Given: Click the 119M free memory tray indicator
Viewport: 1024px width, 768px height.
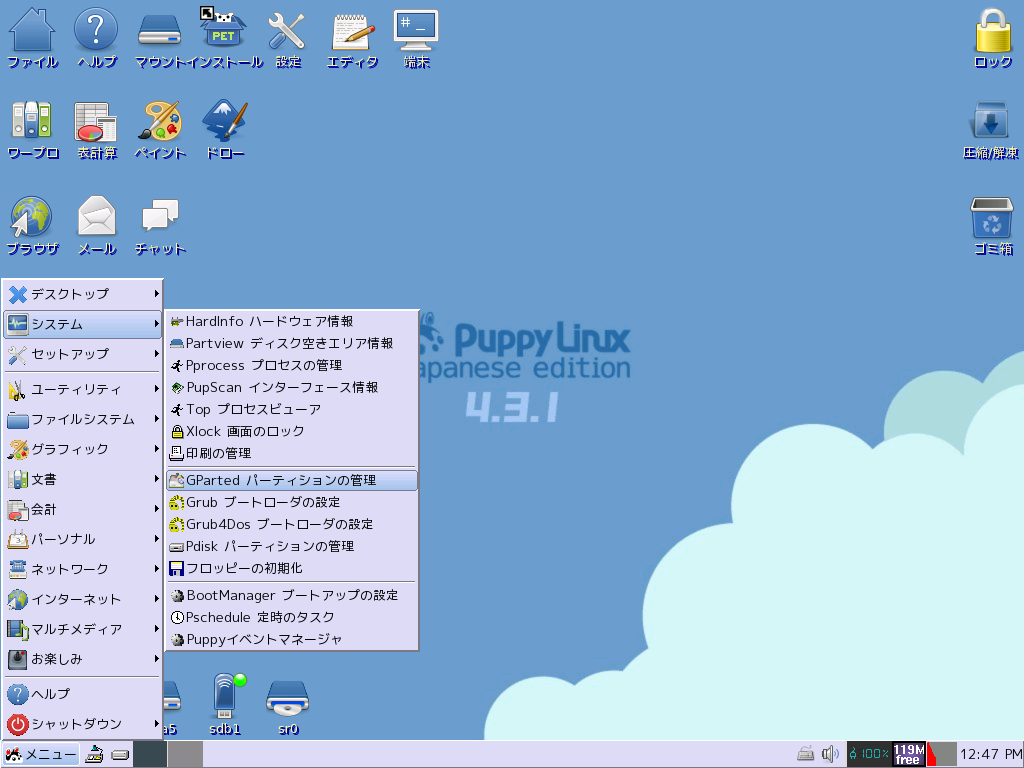Looking at the screenshot, I should pyautogui.click(x=909, y=754).
